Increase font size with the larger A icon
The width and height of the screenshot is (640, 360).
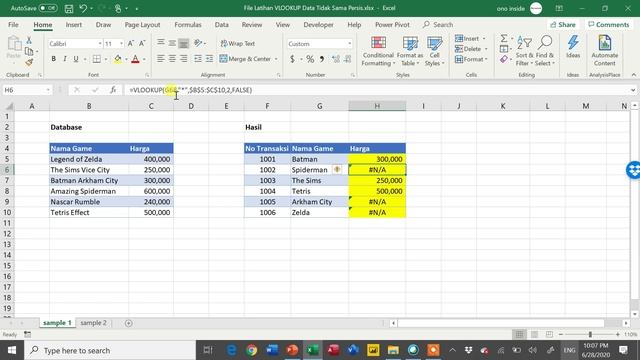point(131,43)
